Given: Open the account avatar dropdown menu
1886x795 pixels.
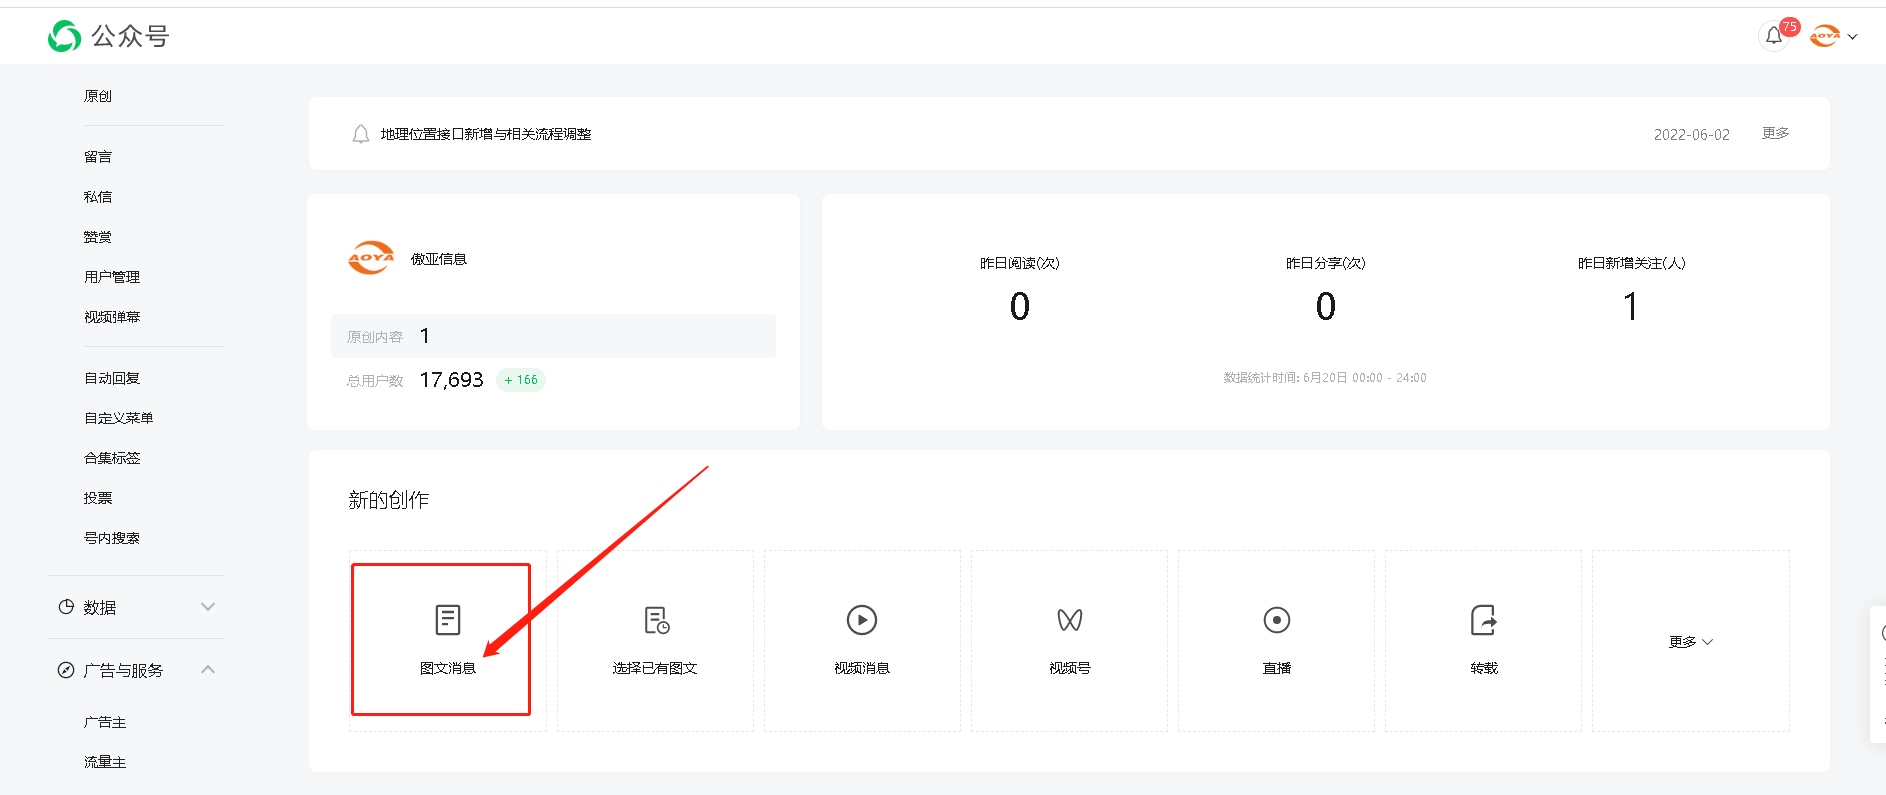Looking at the screenshot, I should pyautogui.click(x=1834, y=36).
